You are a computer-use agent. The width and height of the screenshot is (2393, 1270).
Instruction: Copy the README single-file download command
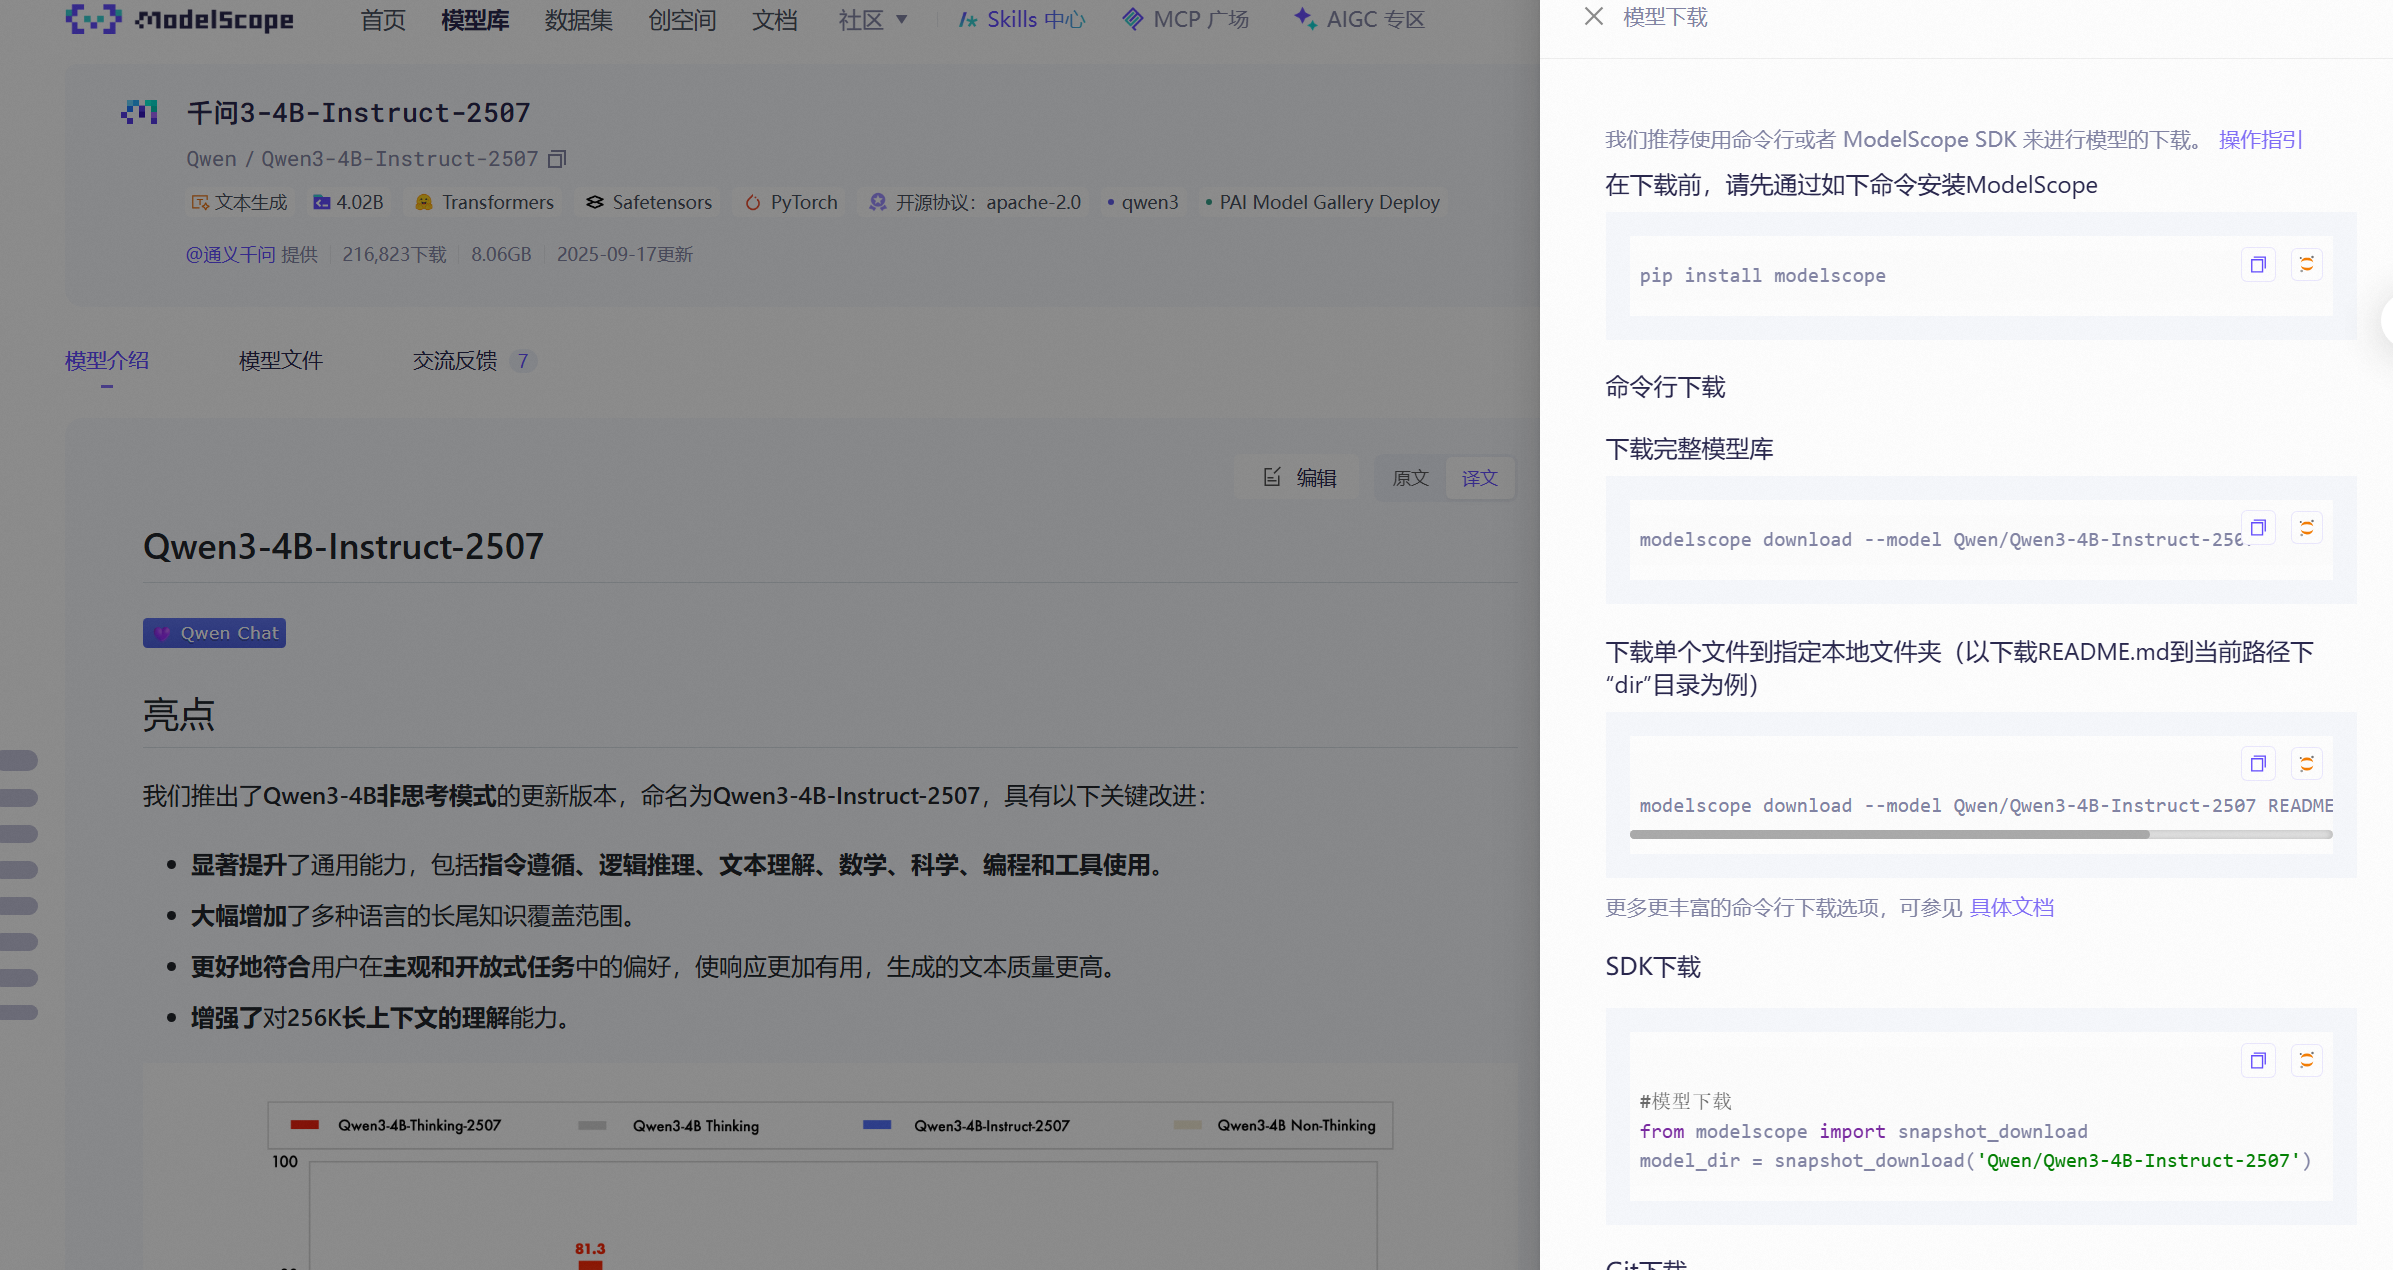(x=2258, y=764)
